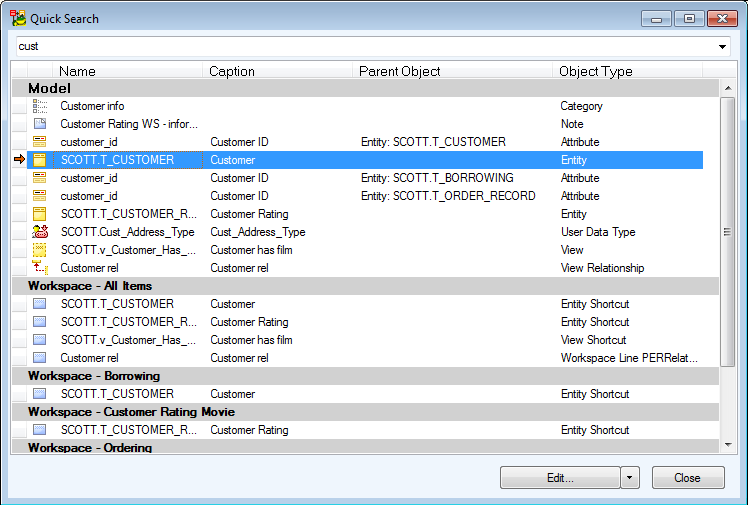Click the Customer info category icon

tap(40, 106)
